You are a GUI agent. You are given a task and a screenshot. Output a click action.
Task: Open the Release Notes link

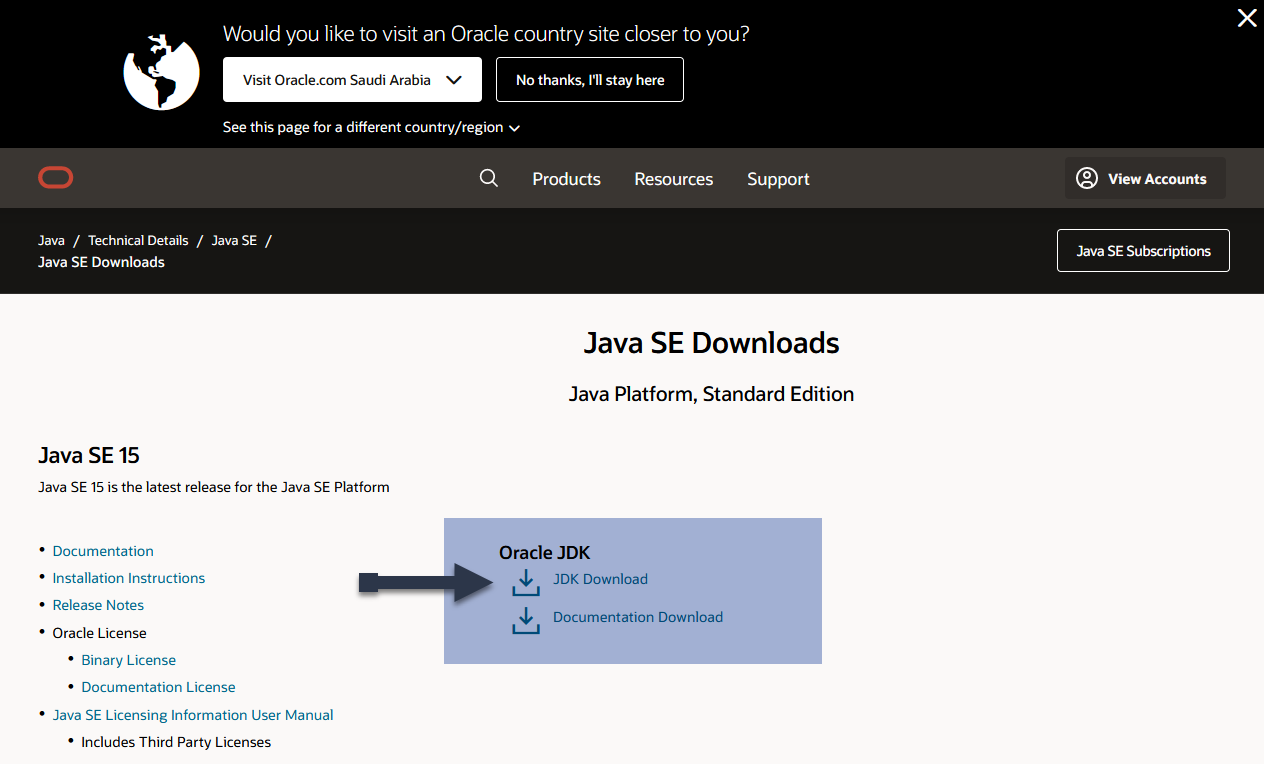tap(98, 605)
